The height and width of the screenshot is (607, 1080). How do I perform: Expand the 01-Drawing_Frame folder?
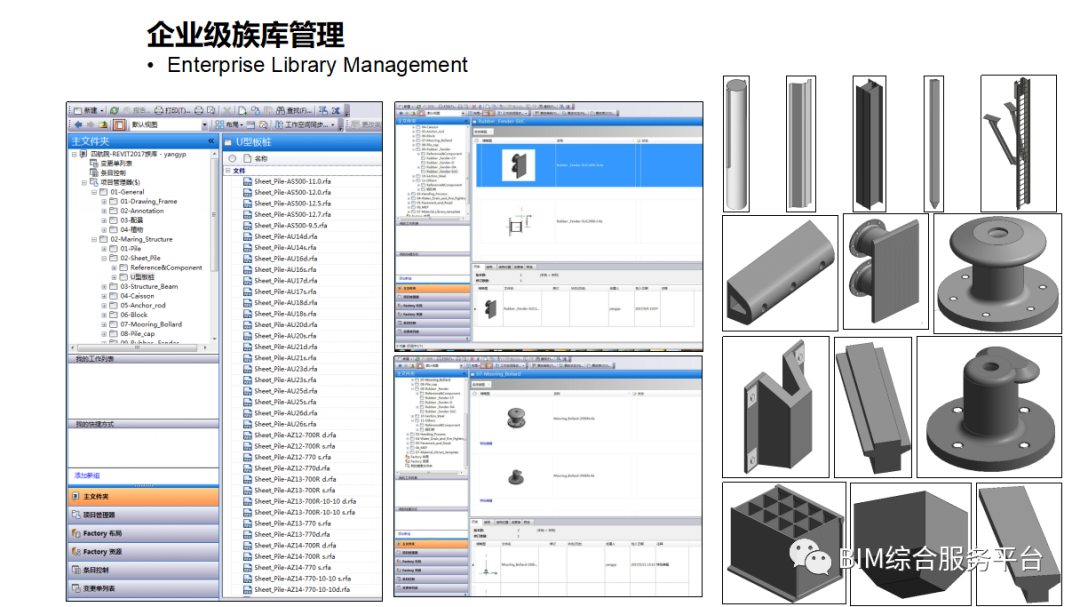pos(104,202)
